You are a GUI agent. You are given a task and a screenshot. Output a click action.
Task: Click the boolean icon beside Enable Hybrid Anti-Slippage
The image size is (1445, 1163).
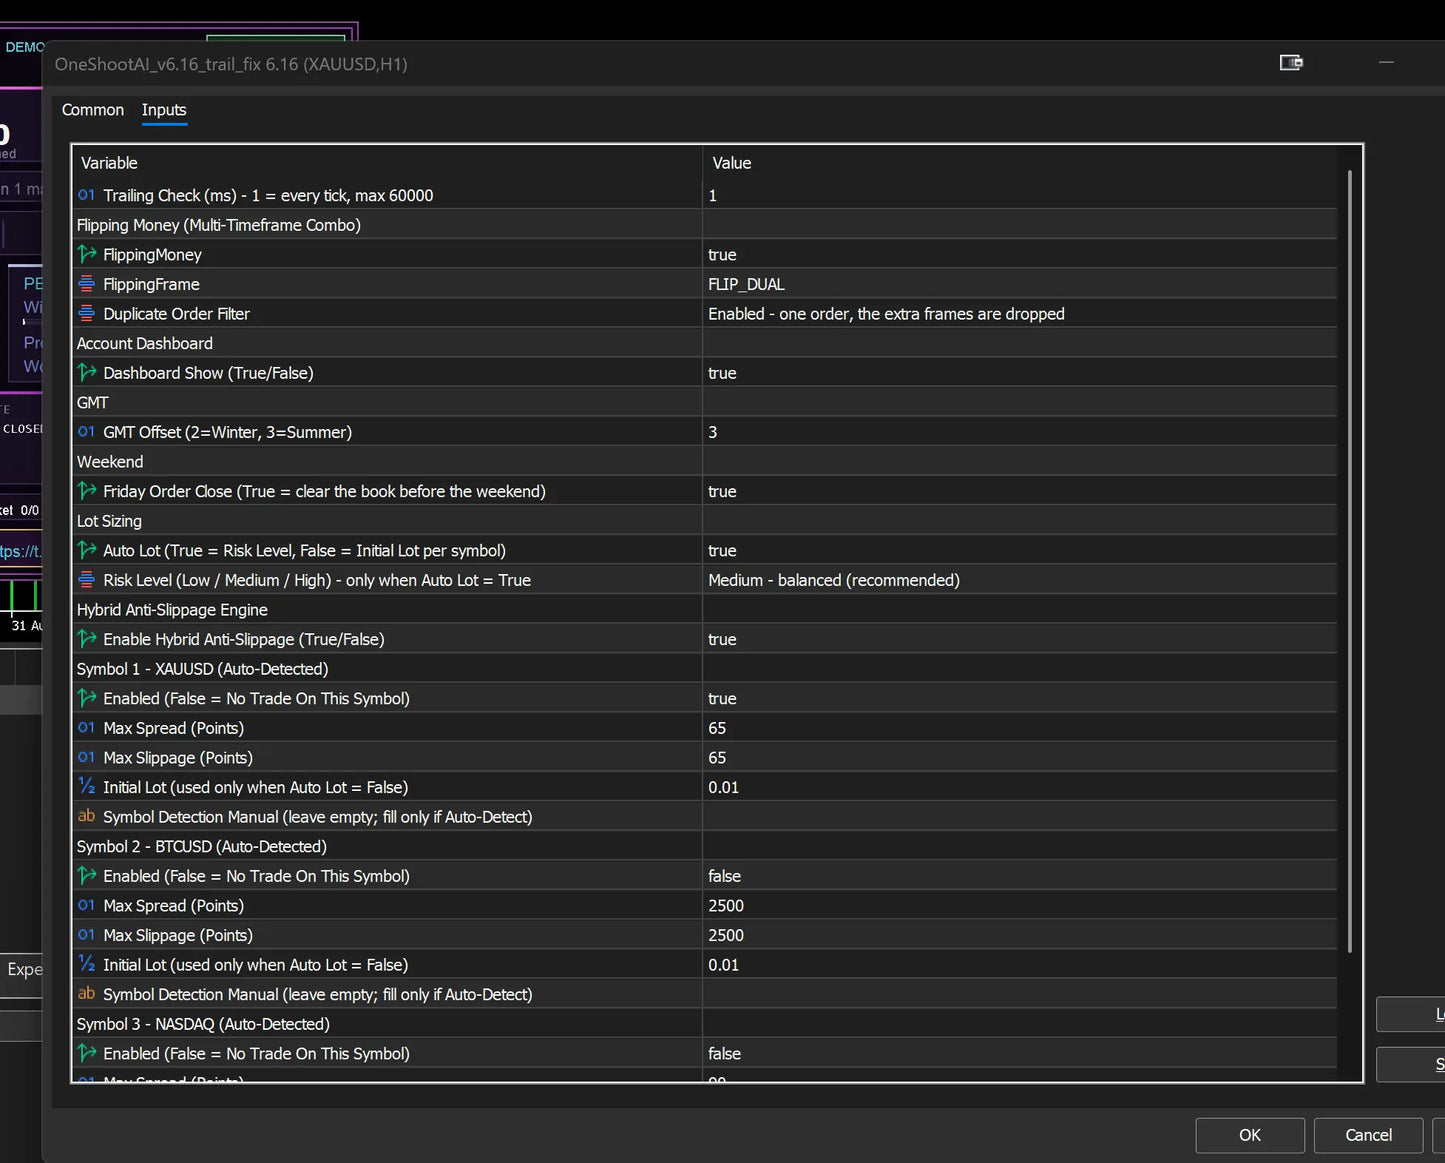coord(87,639)
